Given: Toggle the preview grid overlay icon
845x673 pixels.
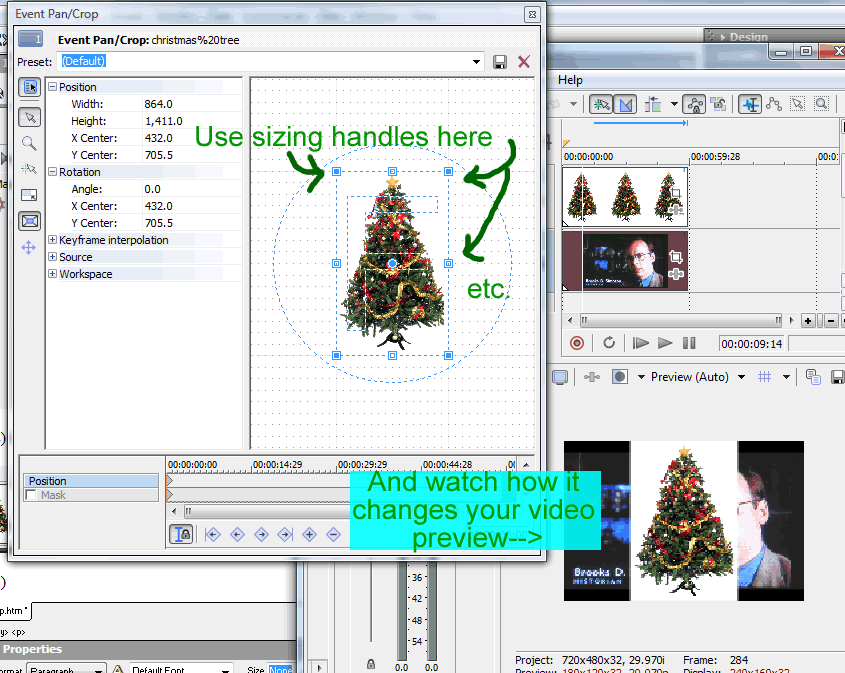Looking at the screenshot, I should [x=764, y=377].
